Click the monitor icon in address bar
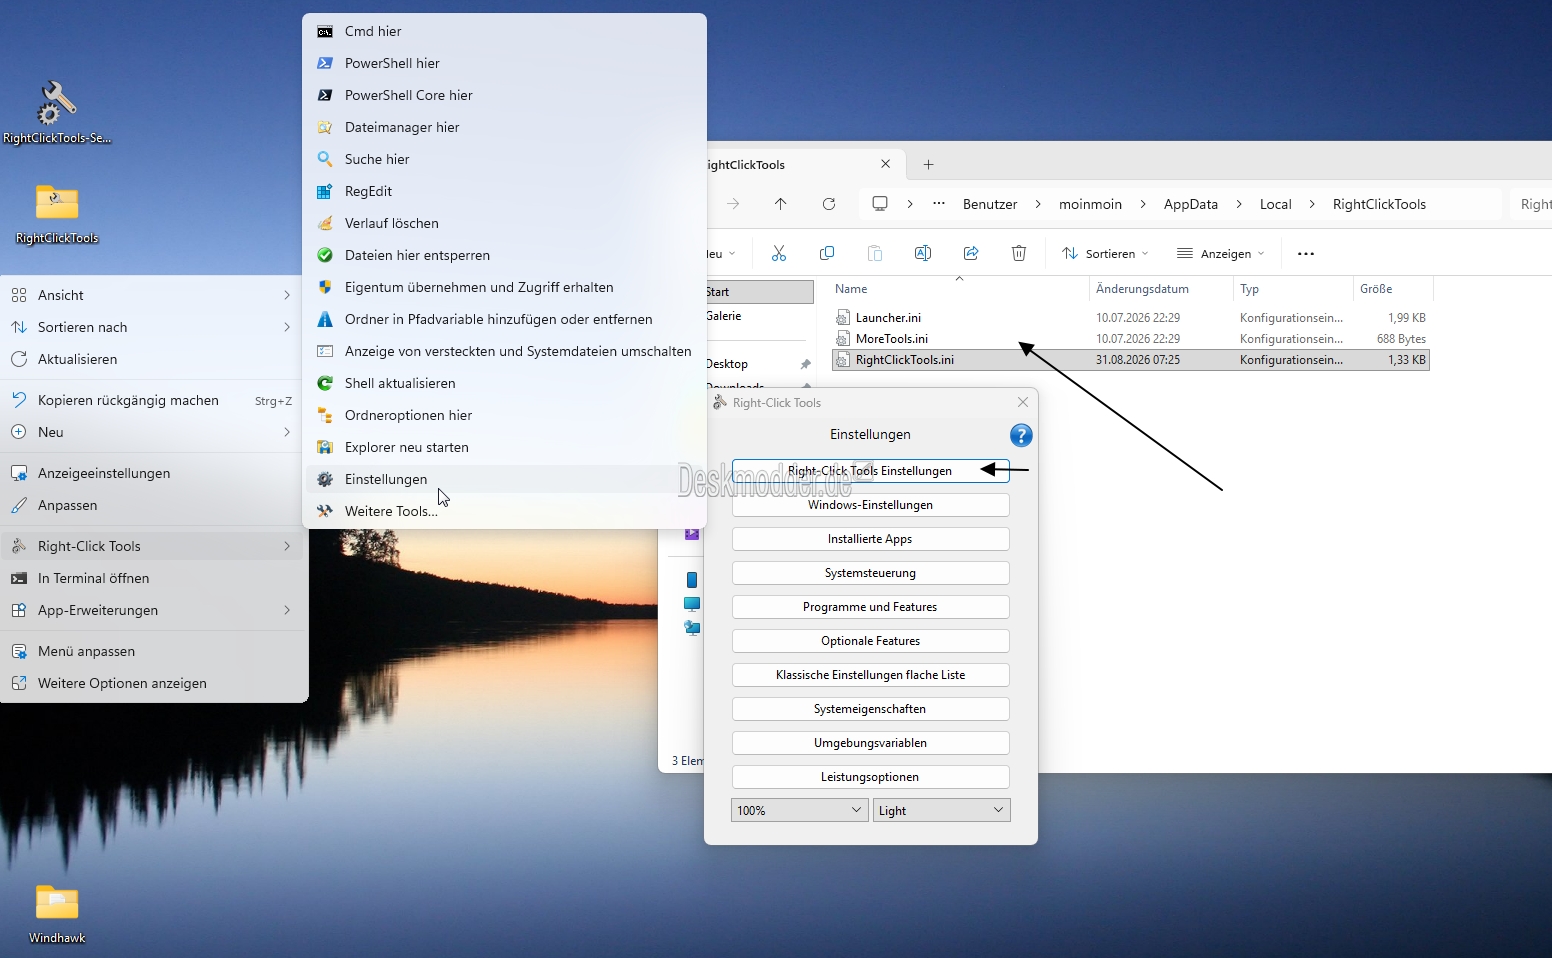 click(880, 204)
